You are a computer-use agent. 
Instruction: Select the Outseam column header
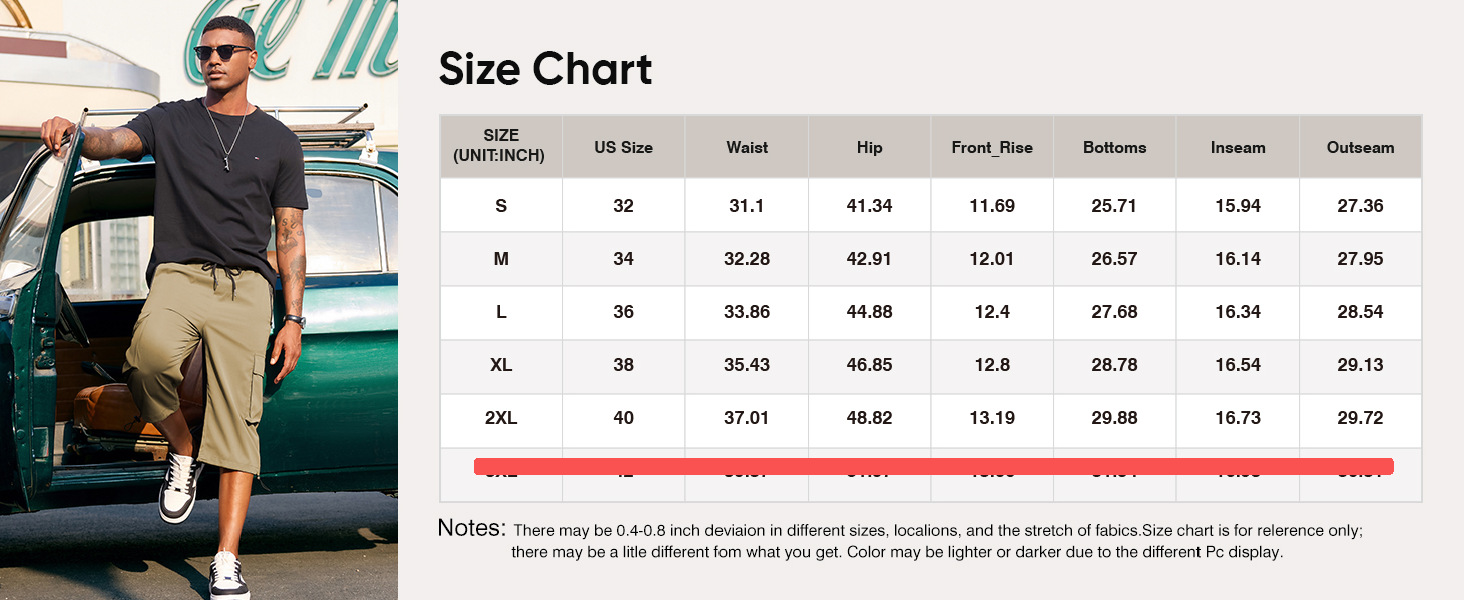pyautogui.click(x=1361, y=147)
